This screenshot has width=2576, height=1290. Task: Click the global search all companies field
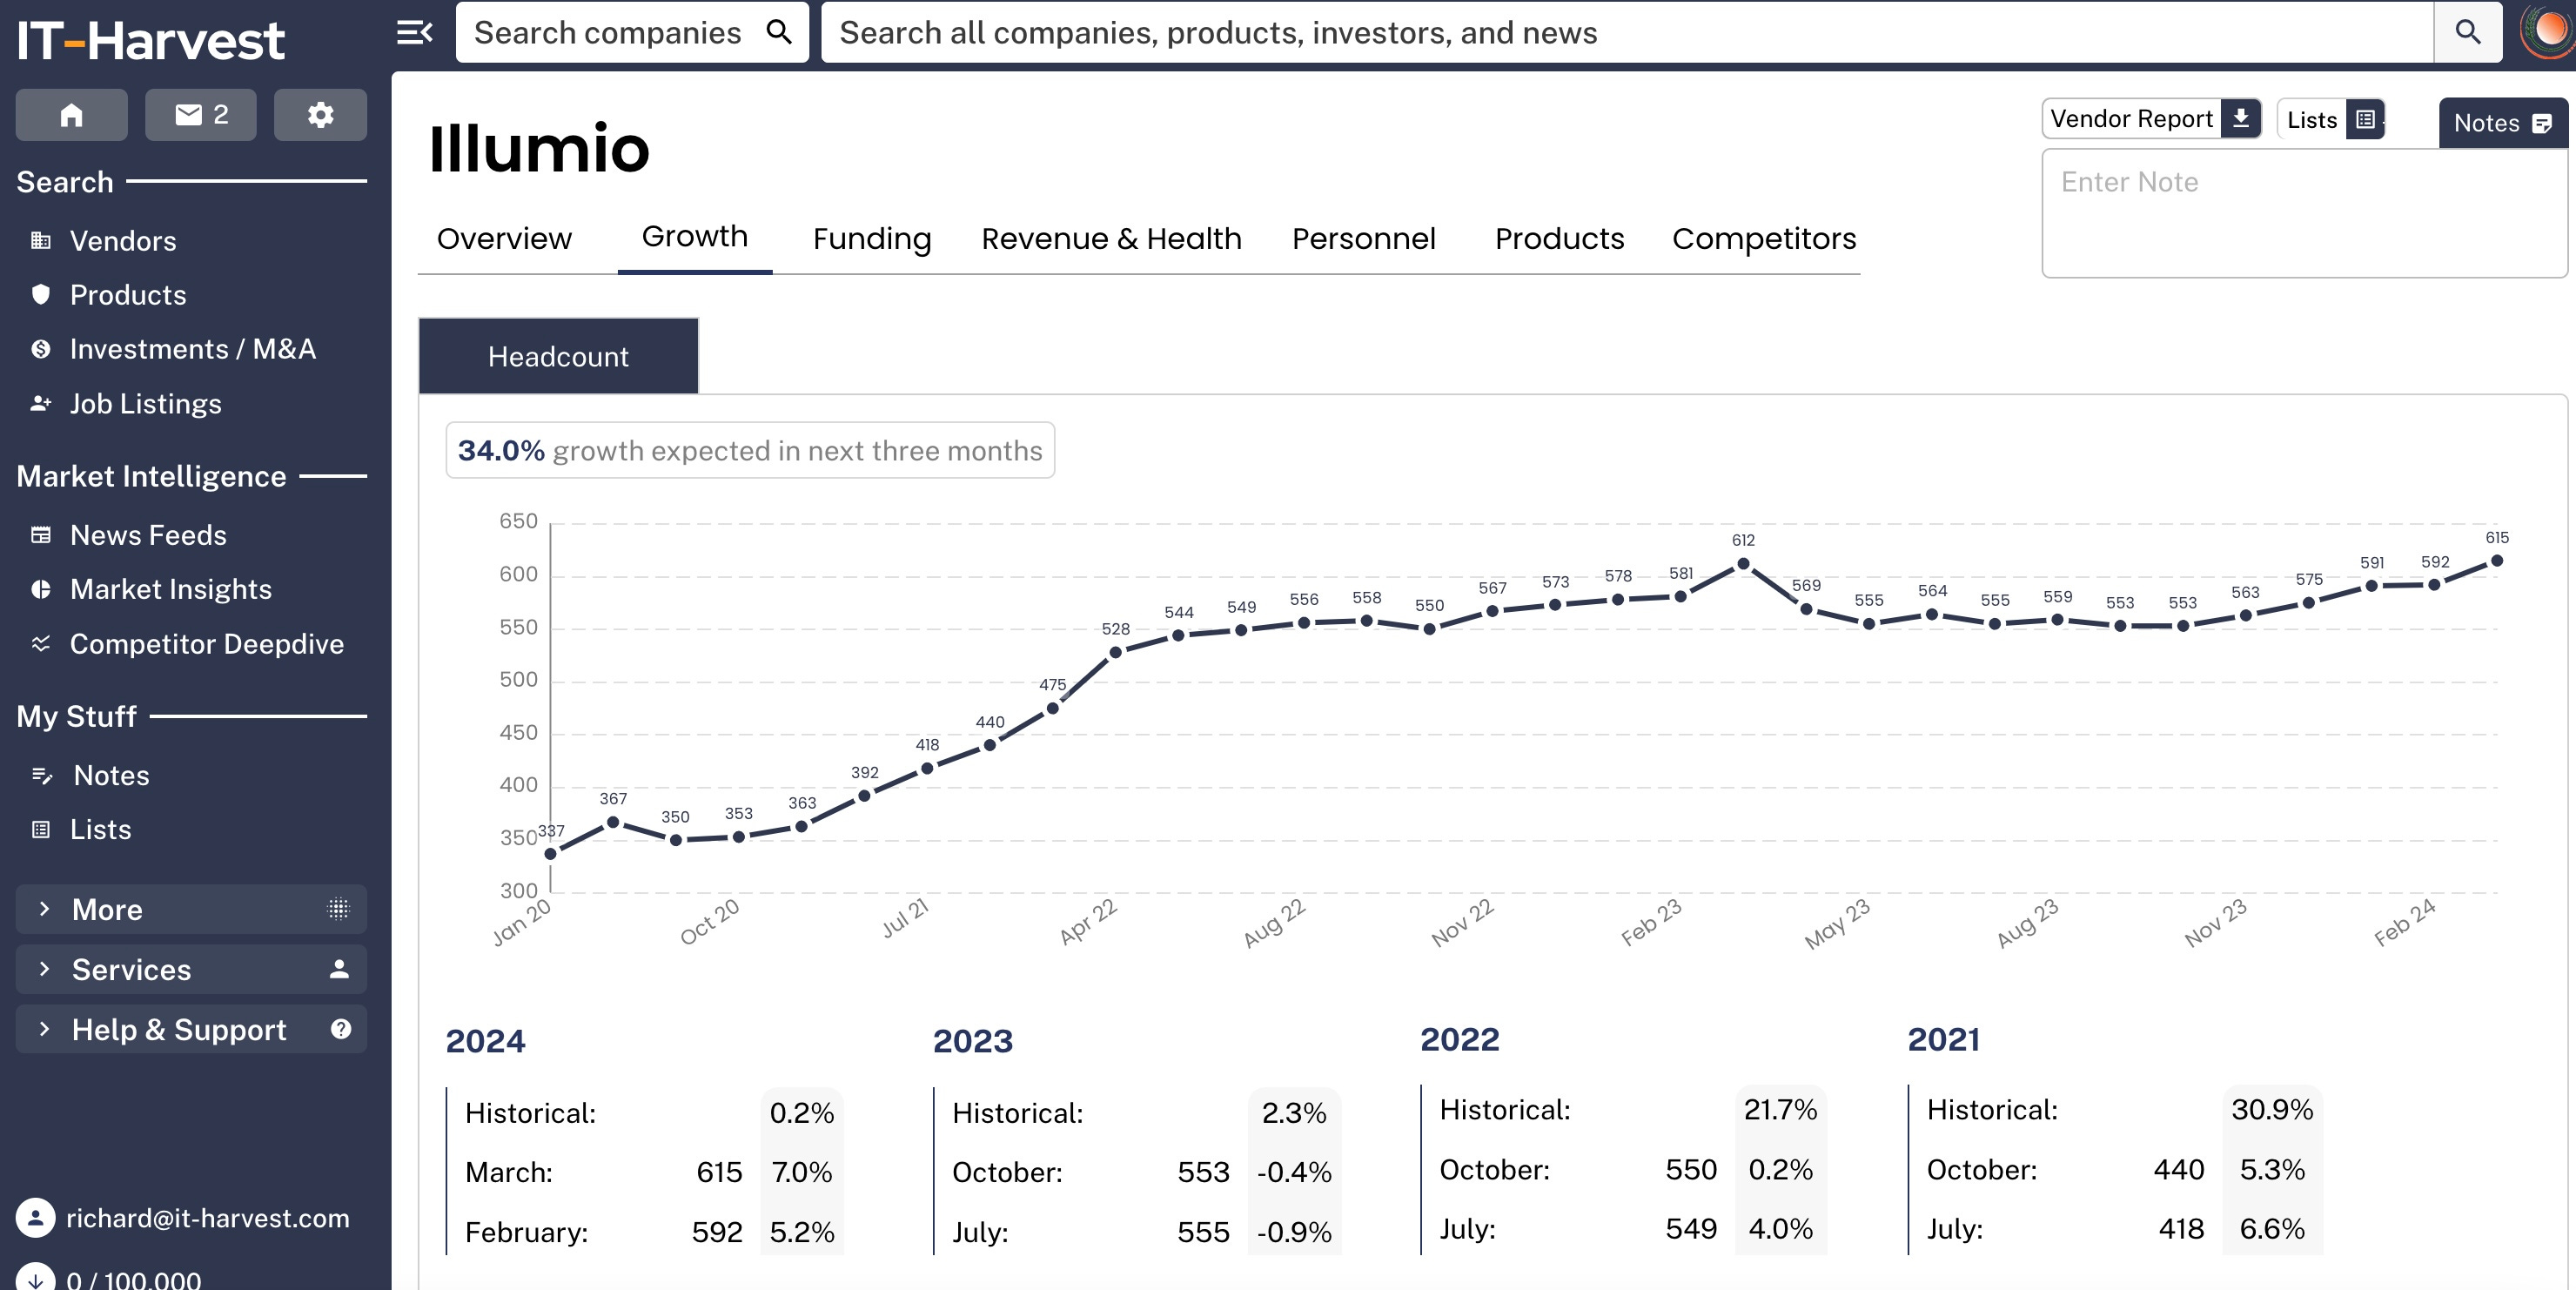(1627, 32)
